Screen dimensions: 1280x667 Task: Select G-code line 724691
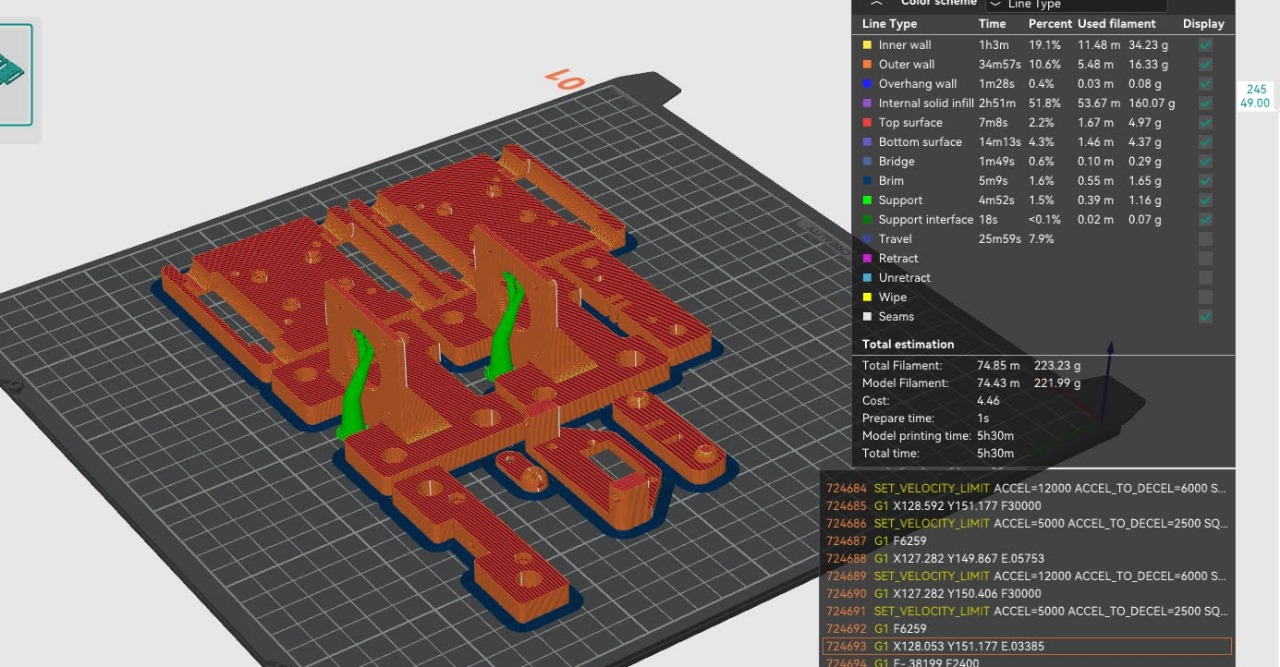[1028, 611]
